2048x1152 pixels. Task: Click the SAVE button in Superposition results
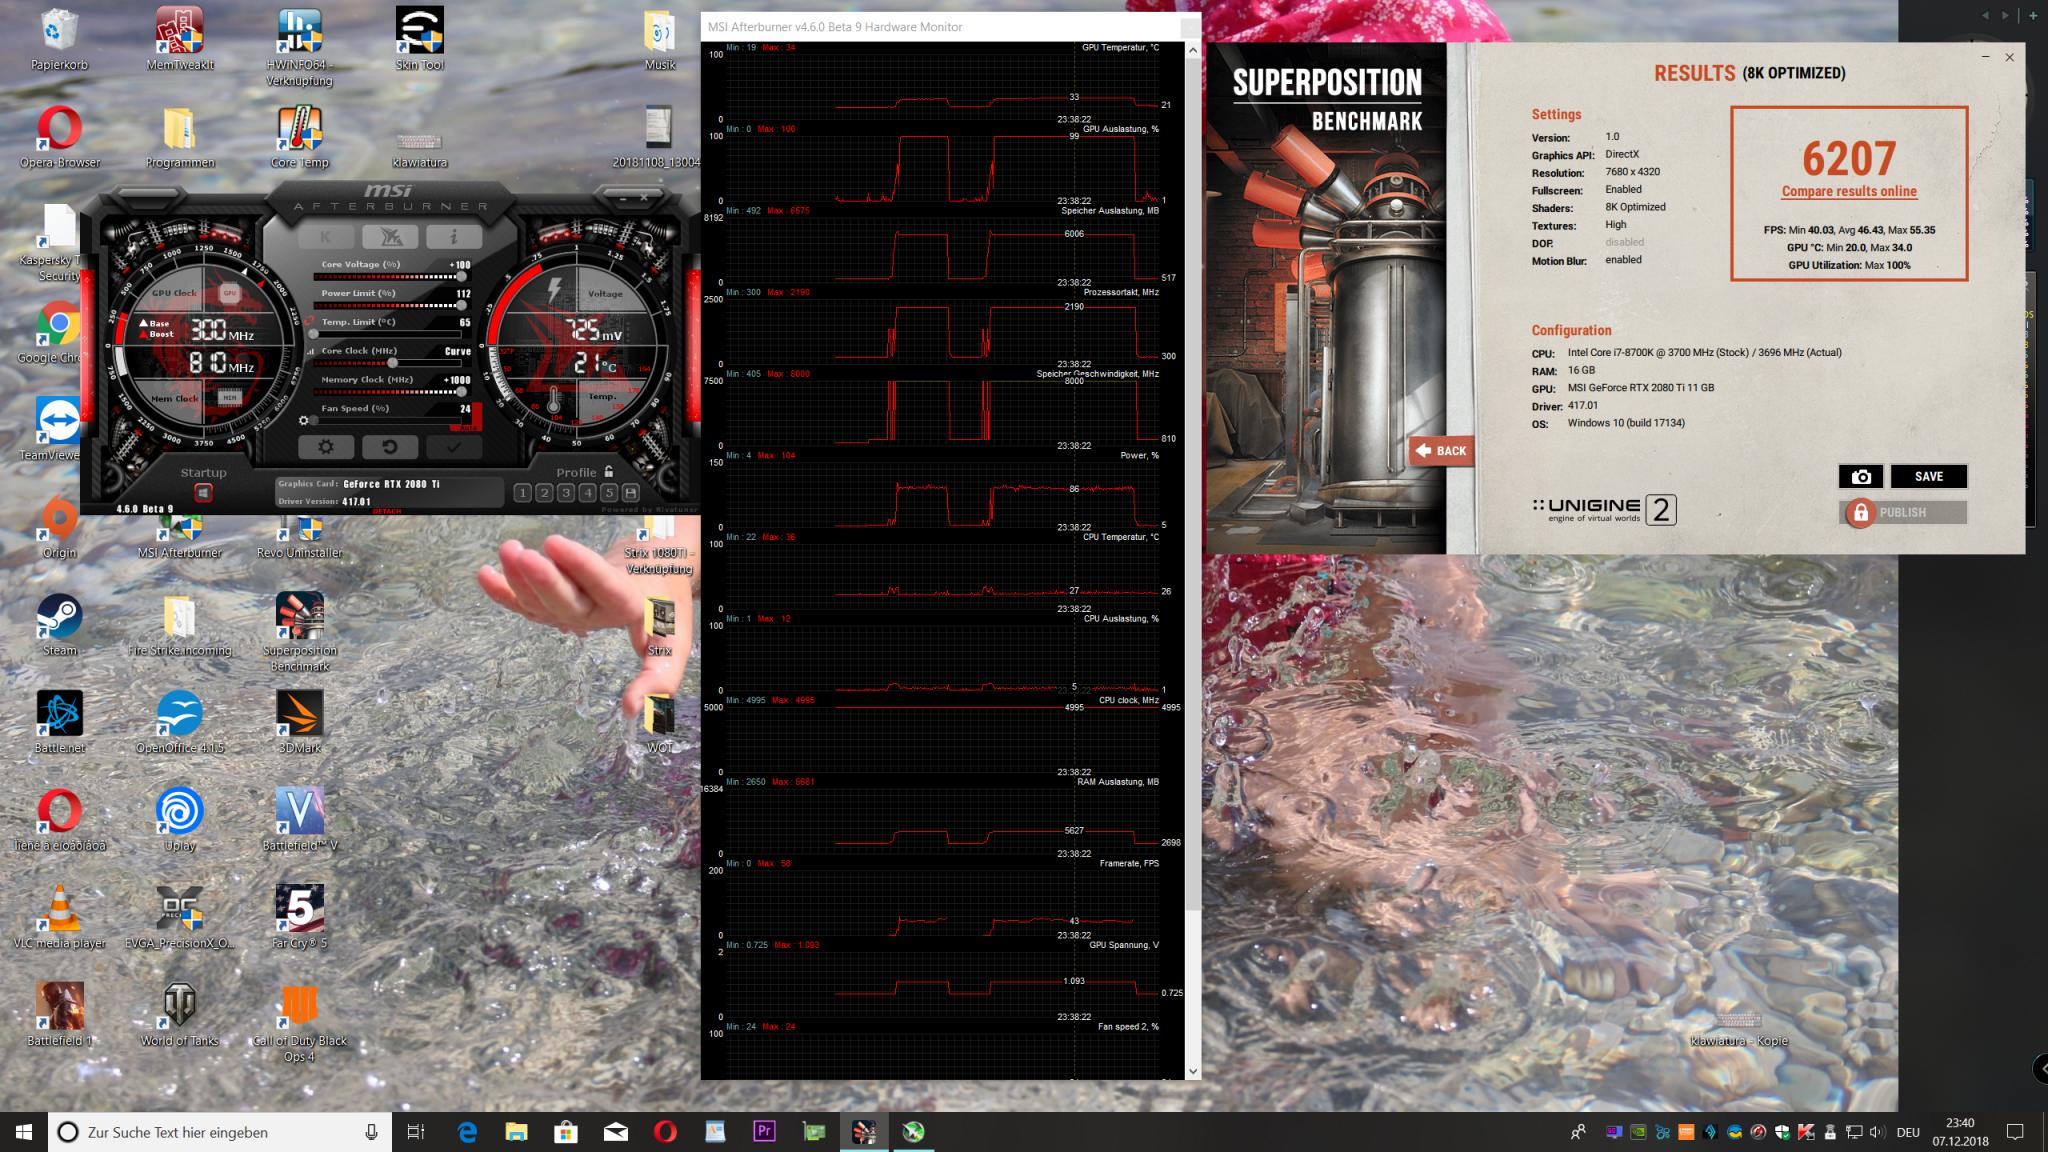click(x=1928, y=477)
